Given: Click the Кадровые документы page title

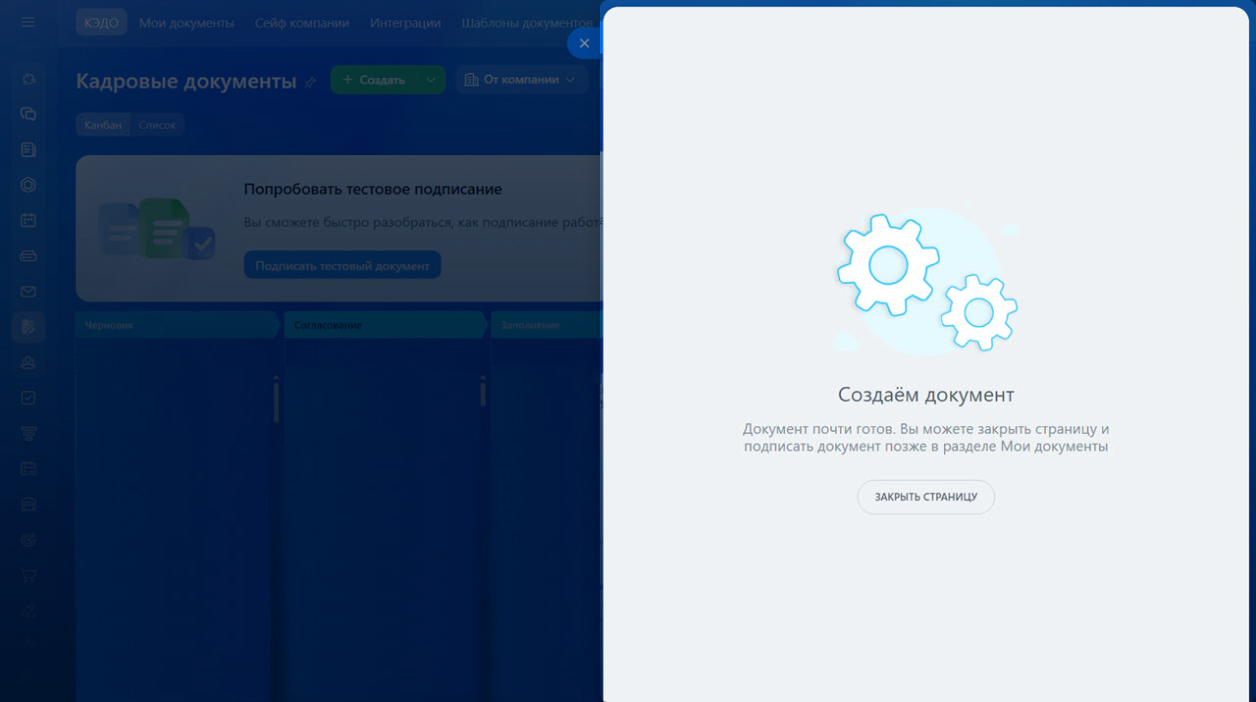Looking at the screenshot, I should [x=186, y=81].
